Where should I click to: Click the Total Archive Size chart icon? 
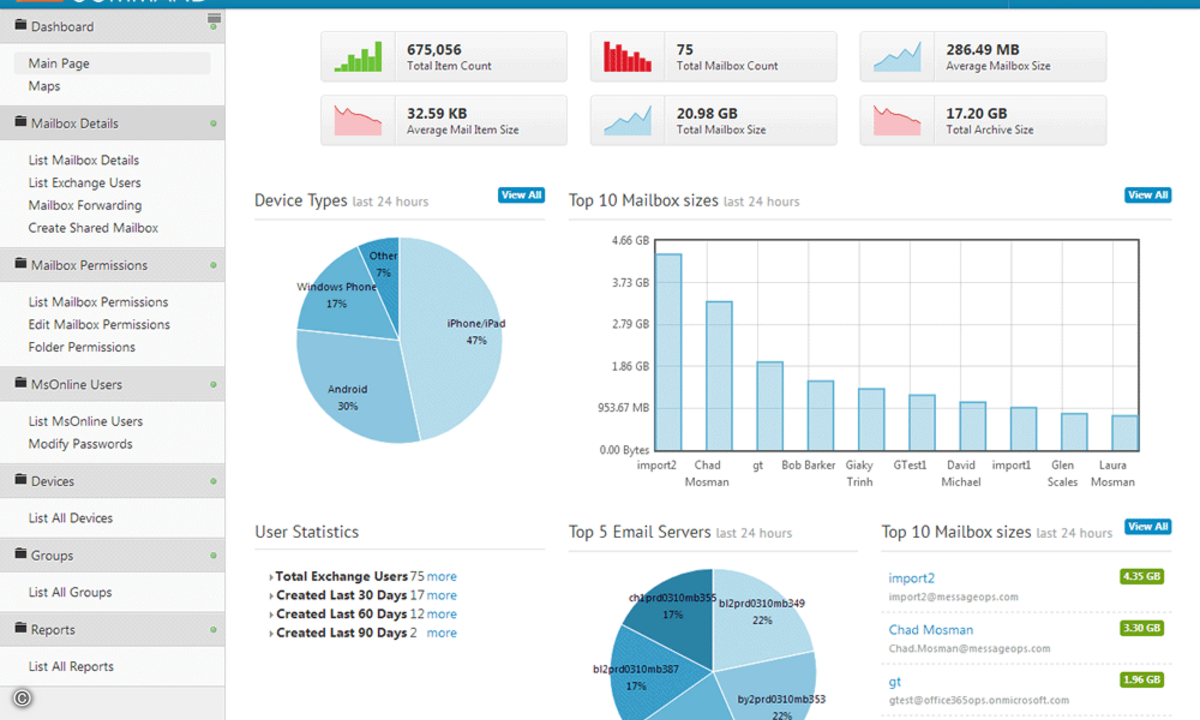(x=898, y=120)
